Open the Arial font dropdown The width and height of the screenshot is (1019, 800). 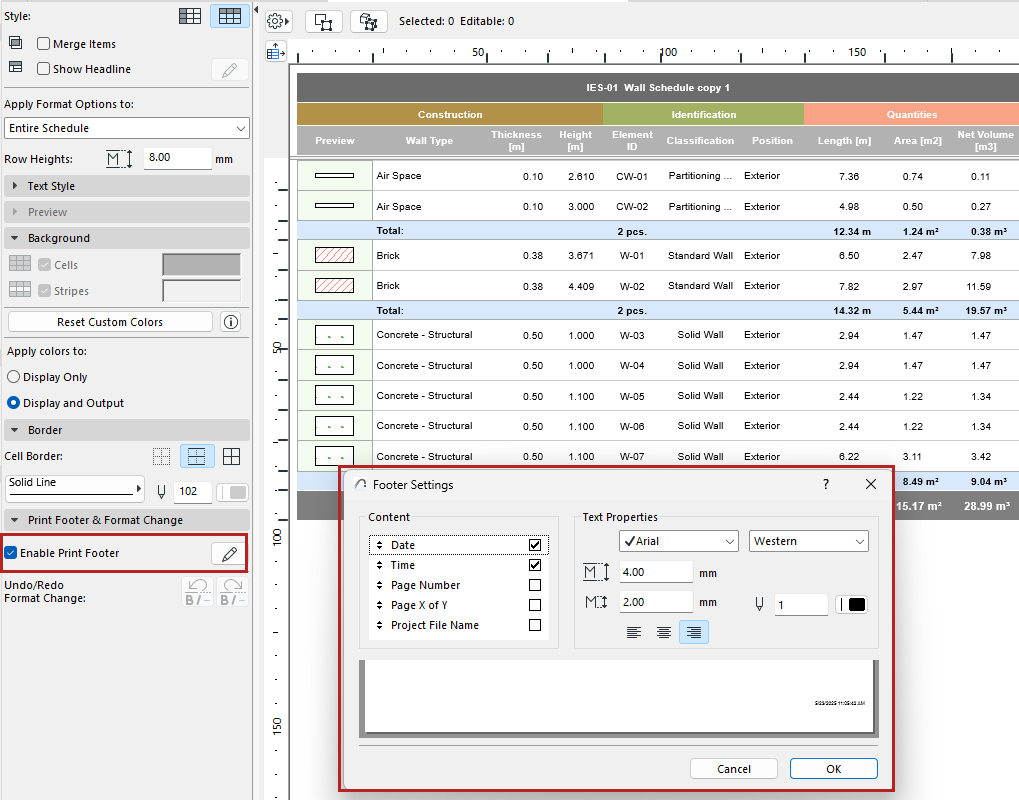coord(678,541)
